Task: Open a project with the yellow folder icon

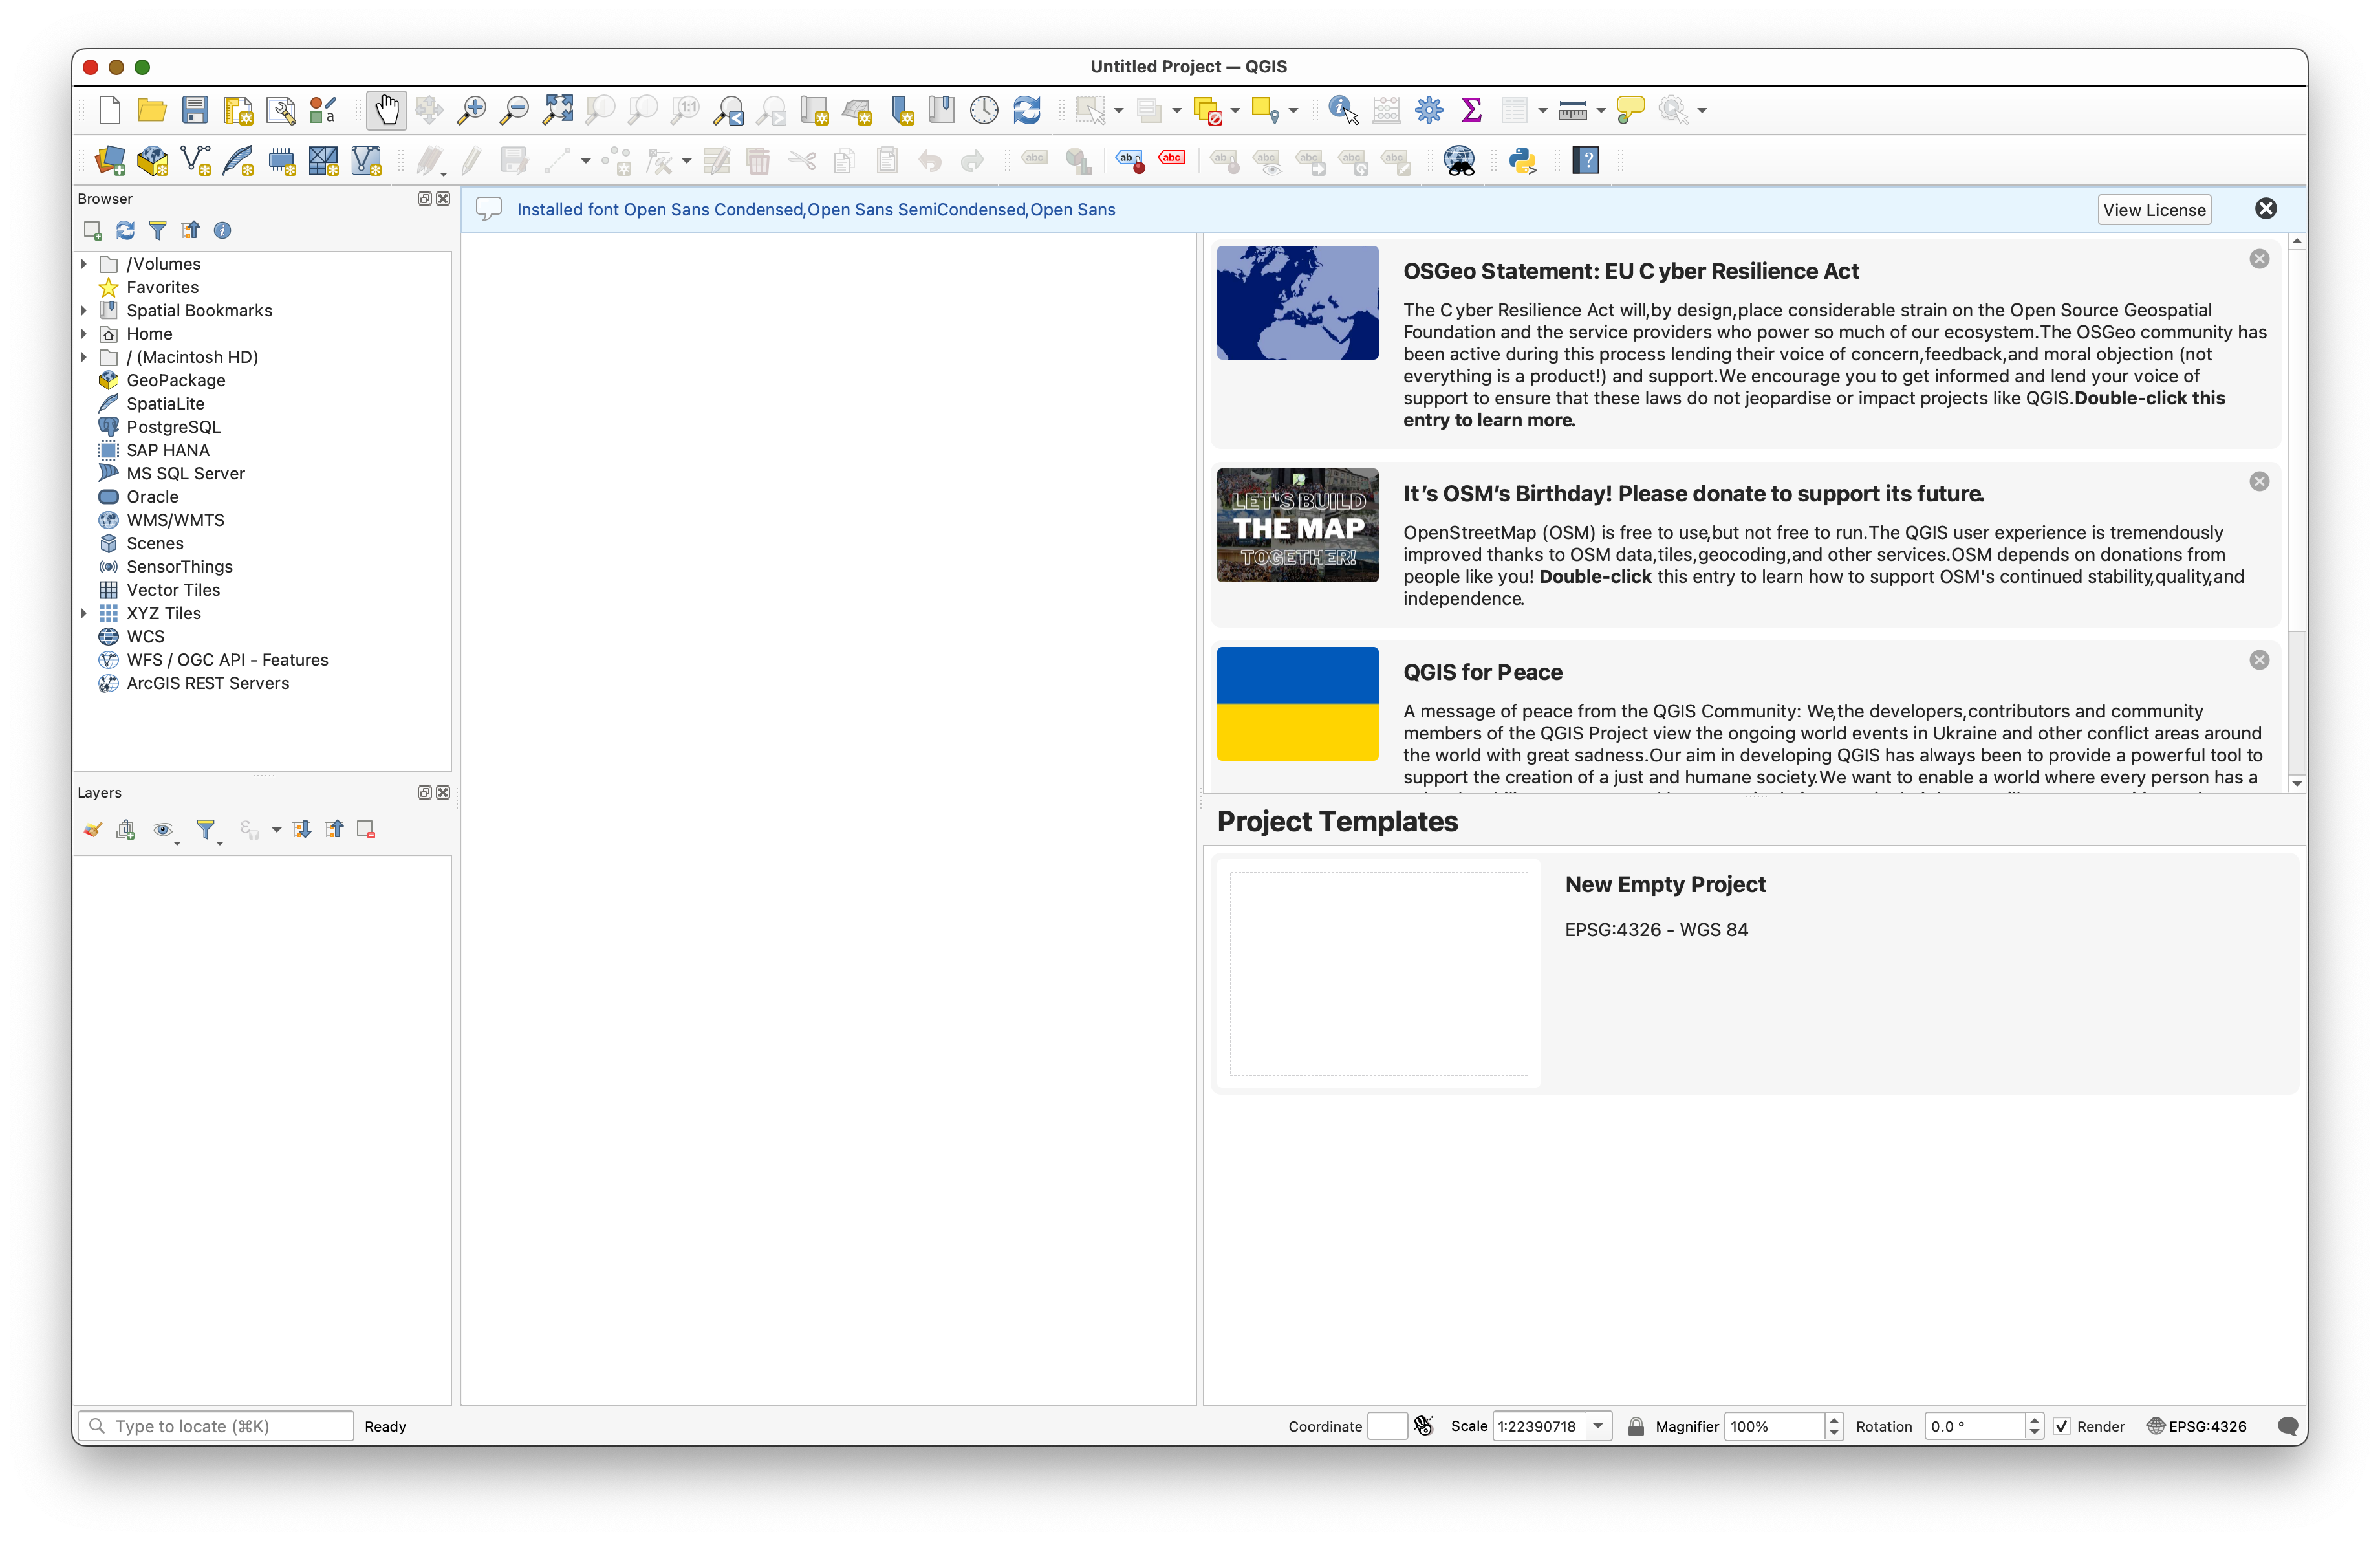Action: pyautogui.click(x=152, y=110)
